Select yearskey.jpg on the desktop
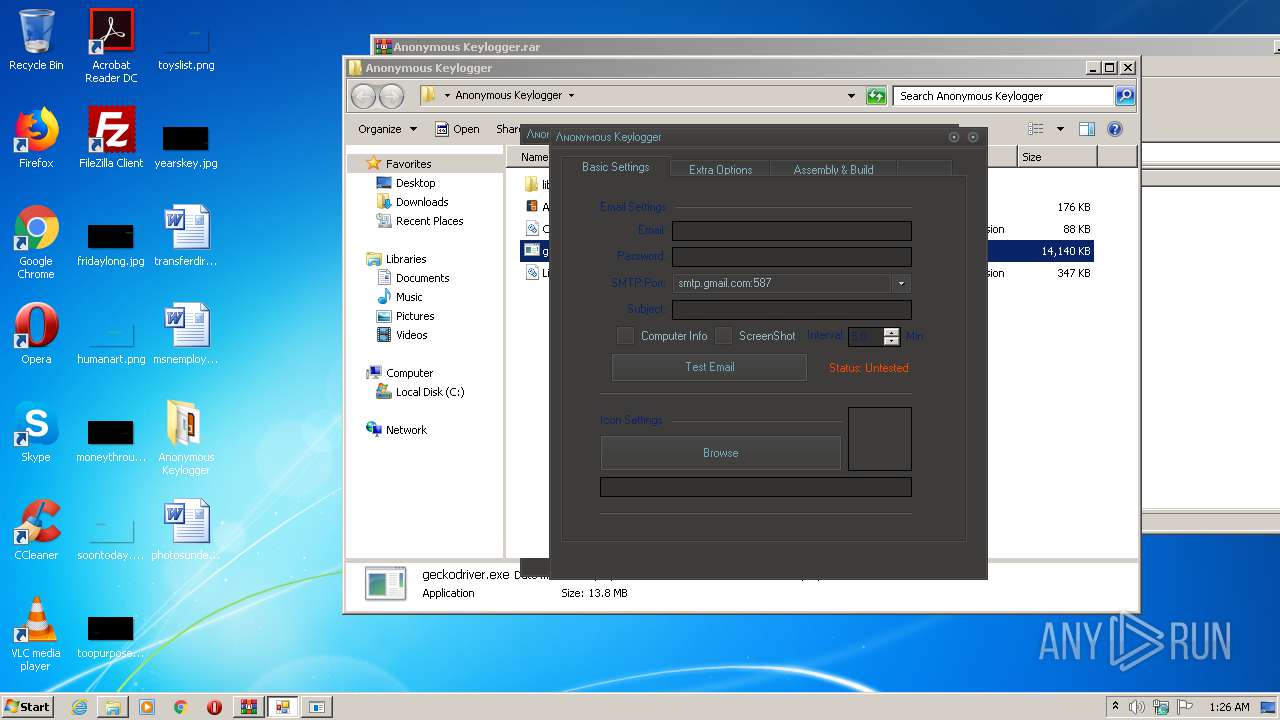The image size is (1280, 720). [186, 144]
